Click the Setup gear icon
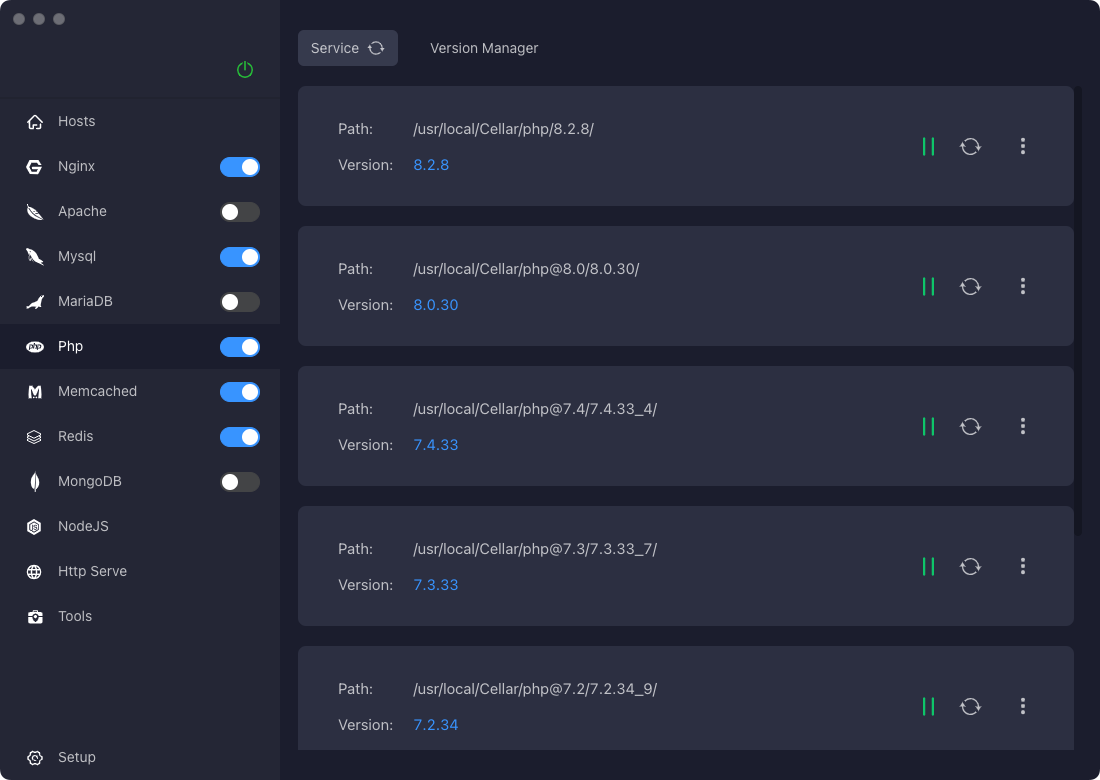The image size is (1100, 780). pyautogui.click(x=34, y=758)
